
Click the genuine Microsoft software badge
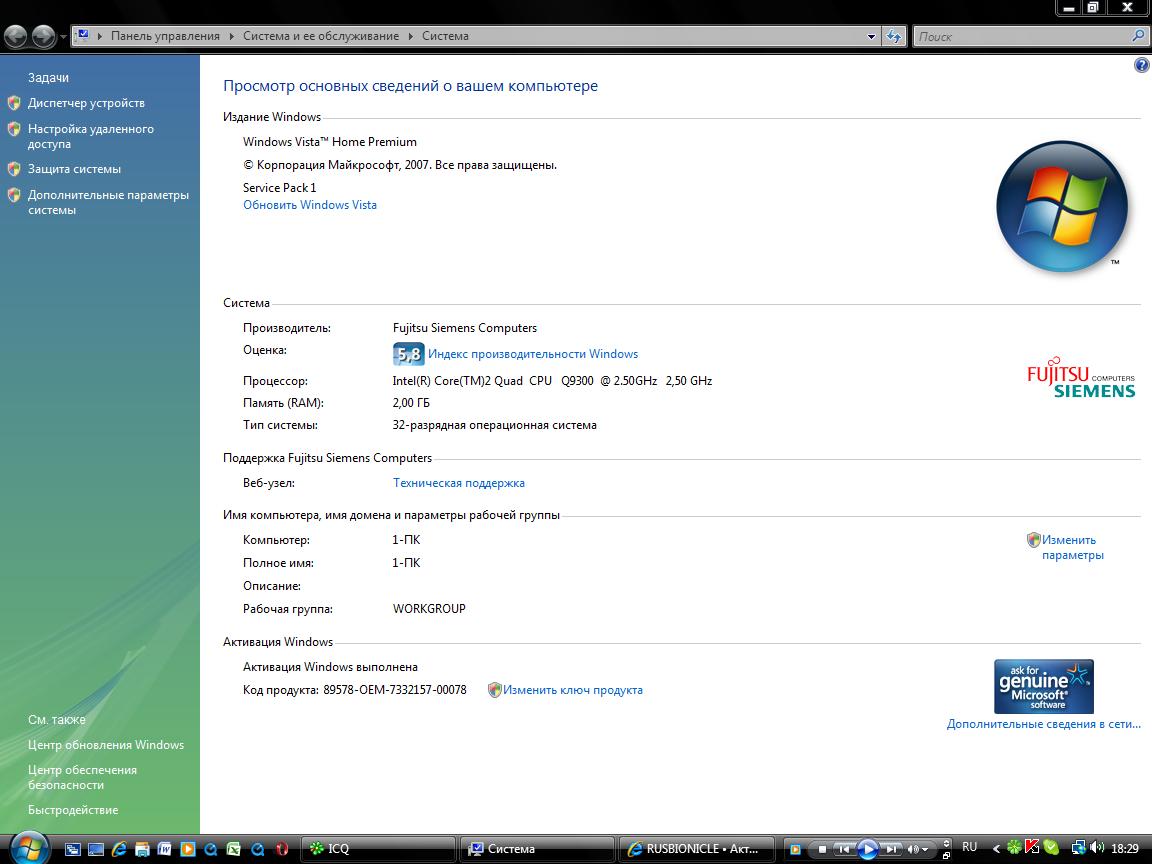click(x=1043, y=686)
